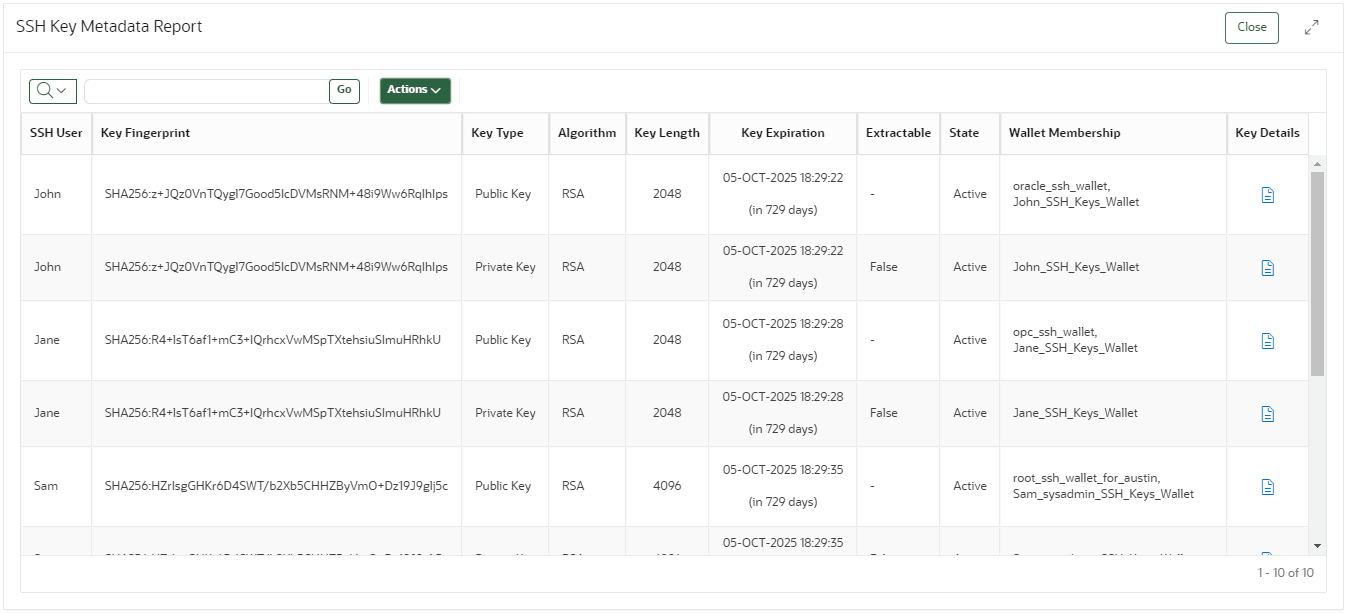This screenshot has height=614, width=1349.
Task: Open Key Details for Sam's 4096-bit public key
Action: (1267, 487)
